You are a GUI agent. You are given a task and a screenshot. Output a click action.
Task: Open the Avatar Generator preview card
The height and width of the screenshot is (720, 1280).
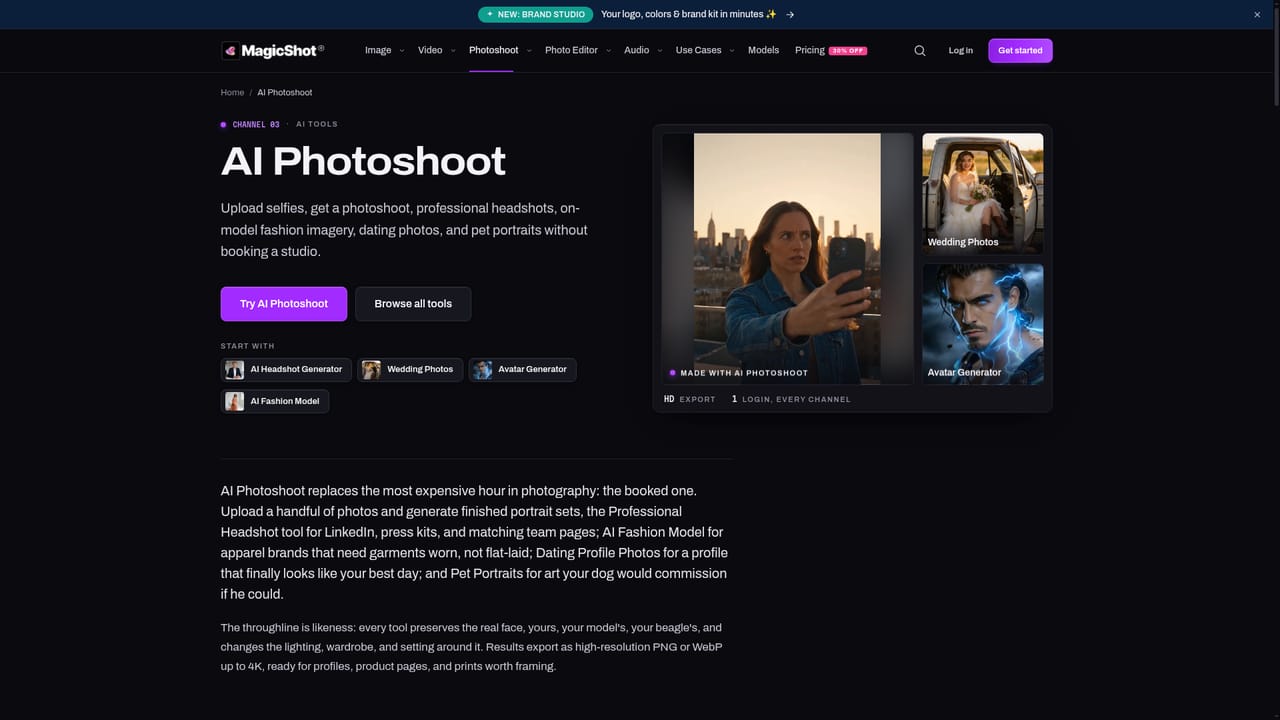(x=982, y=324)
